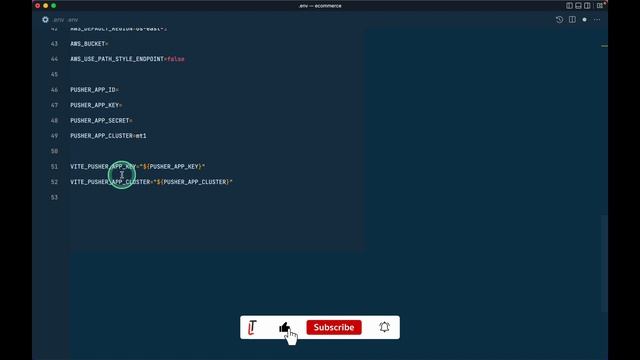The width and height of the screenshot is (640, 360).
Task: Open the customize layout icon
Action: coord(599,6)
